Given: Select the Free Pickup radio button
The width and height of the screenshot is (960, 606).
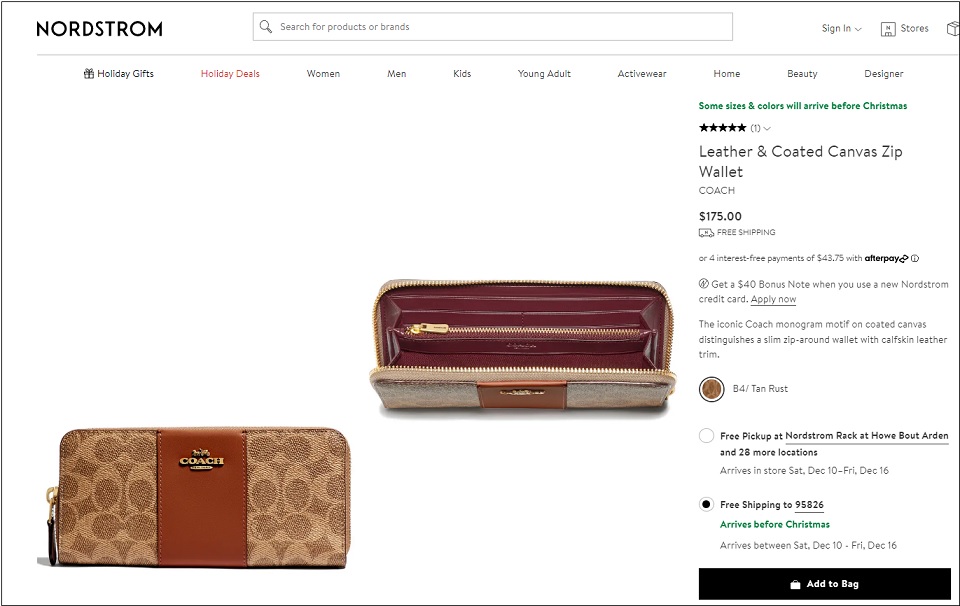Looking at the screenshot, I should [x=706, y=435].
